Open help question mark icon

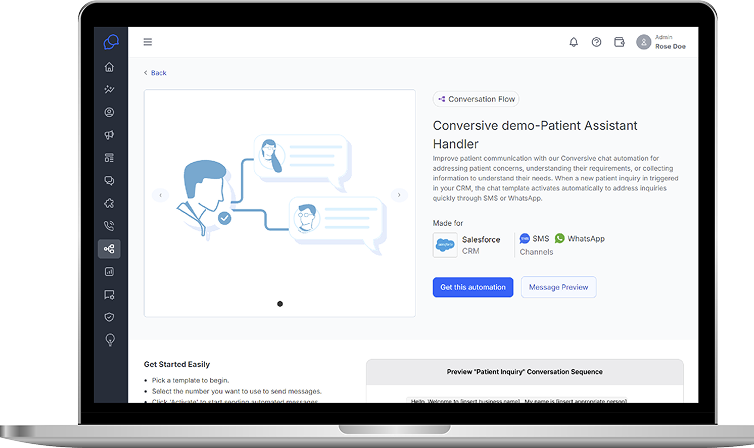(x=596, y=42)
